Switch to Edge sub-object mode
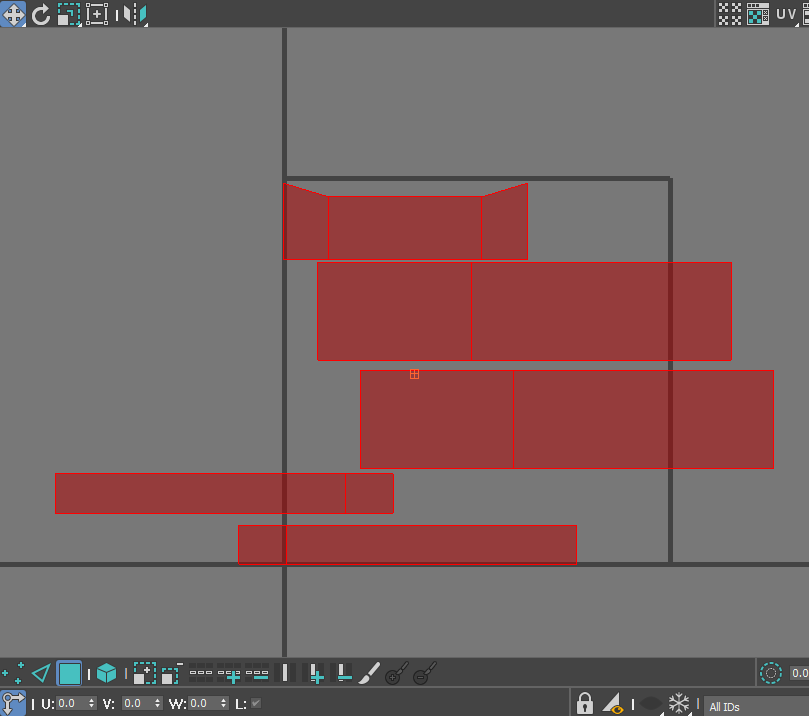Viewport: 809px width, 716px height. [41, 673]
